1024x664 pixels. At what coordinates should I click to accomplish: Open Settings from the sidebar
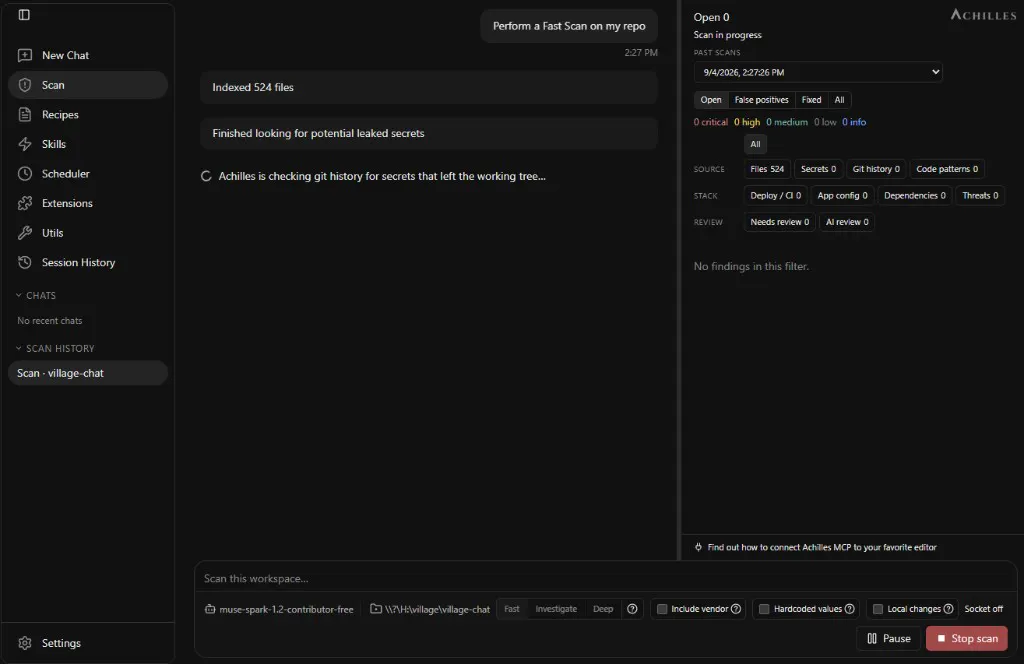click(x=88, y=643)
